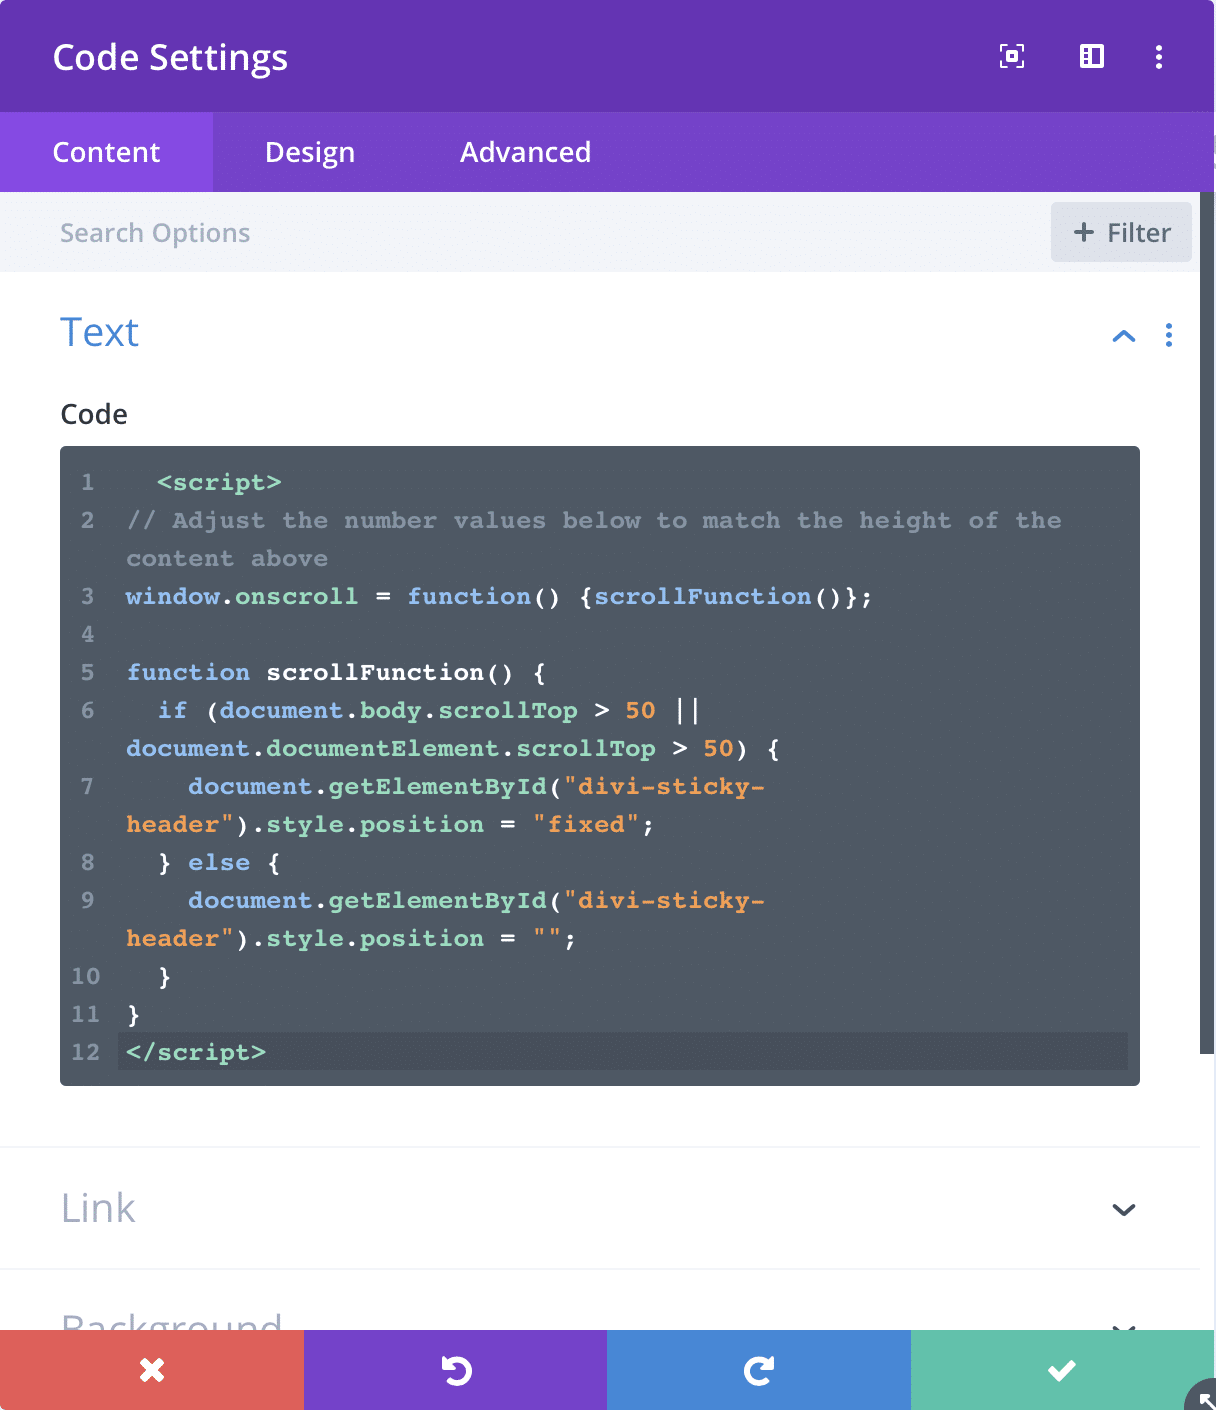
Task: Switch to the Design tab
Action: [310, 152]
